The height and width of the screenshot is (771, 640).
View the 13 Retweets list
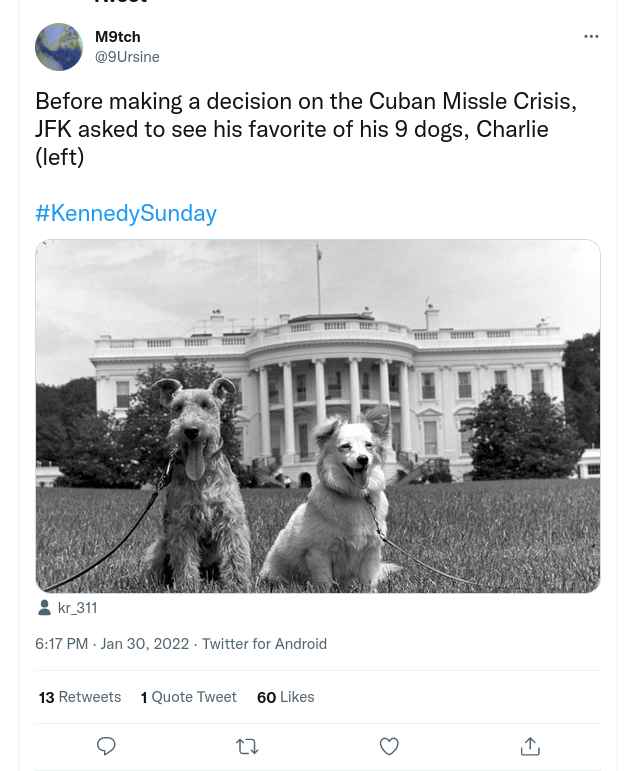80,697
